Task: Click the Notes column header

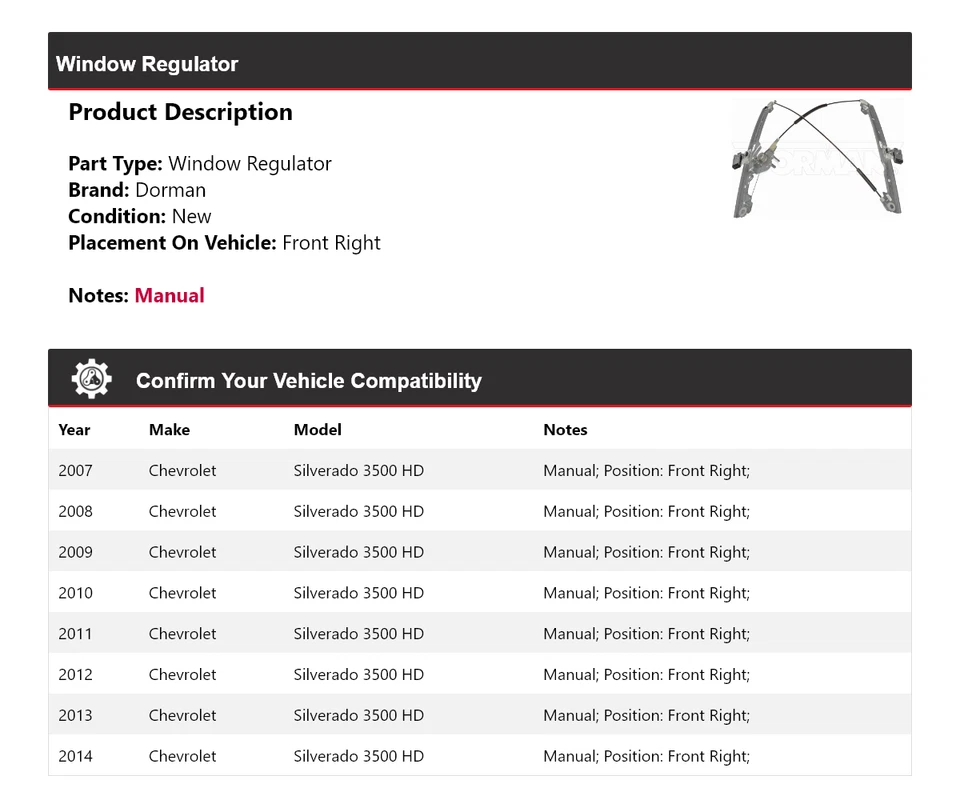Action: click(565, 430)
